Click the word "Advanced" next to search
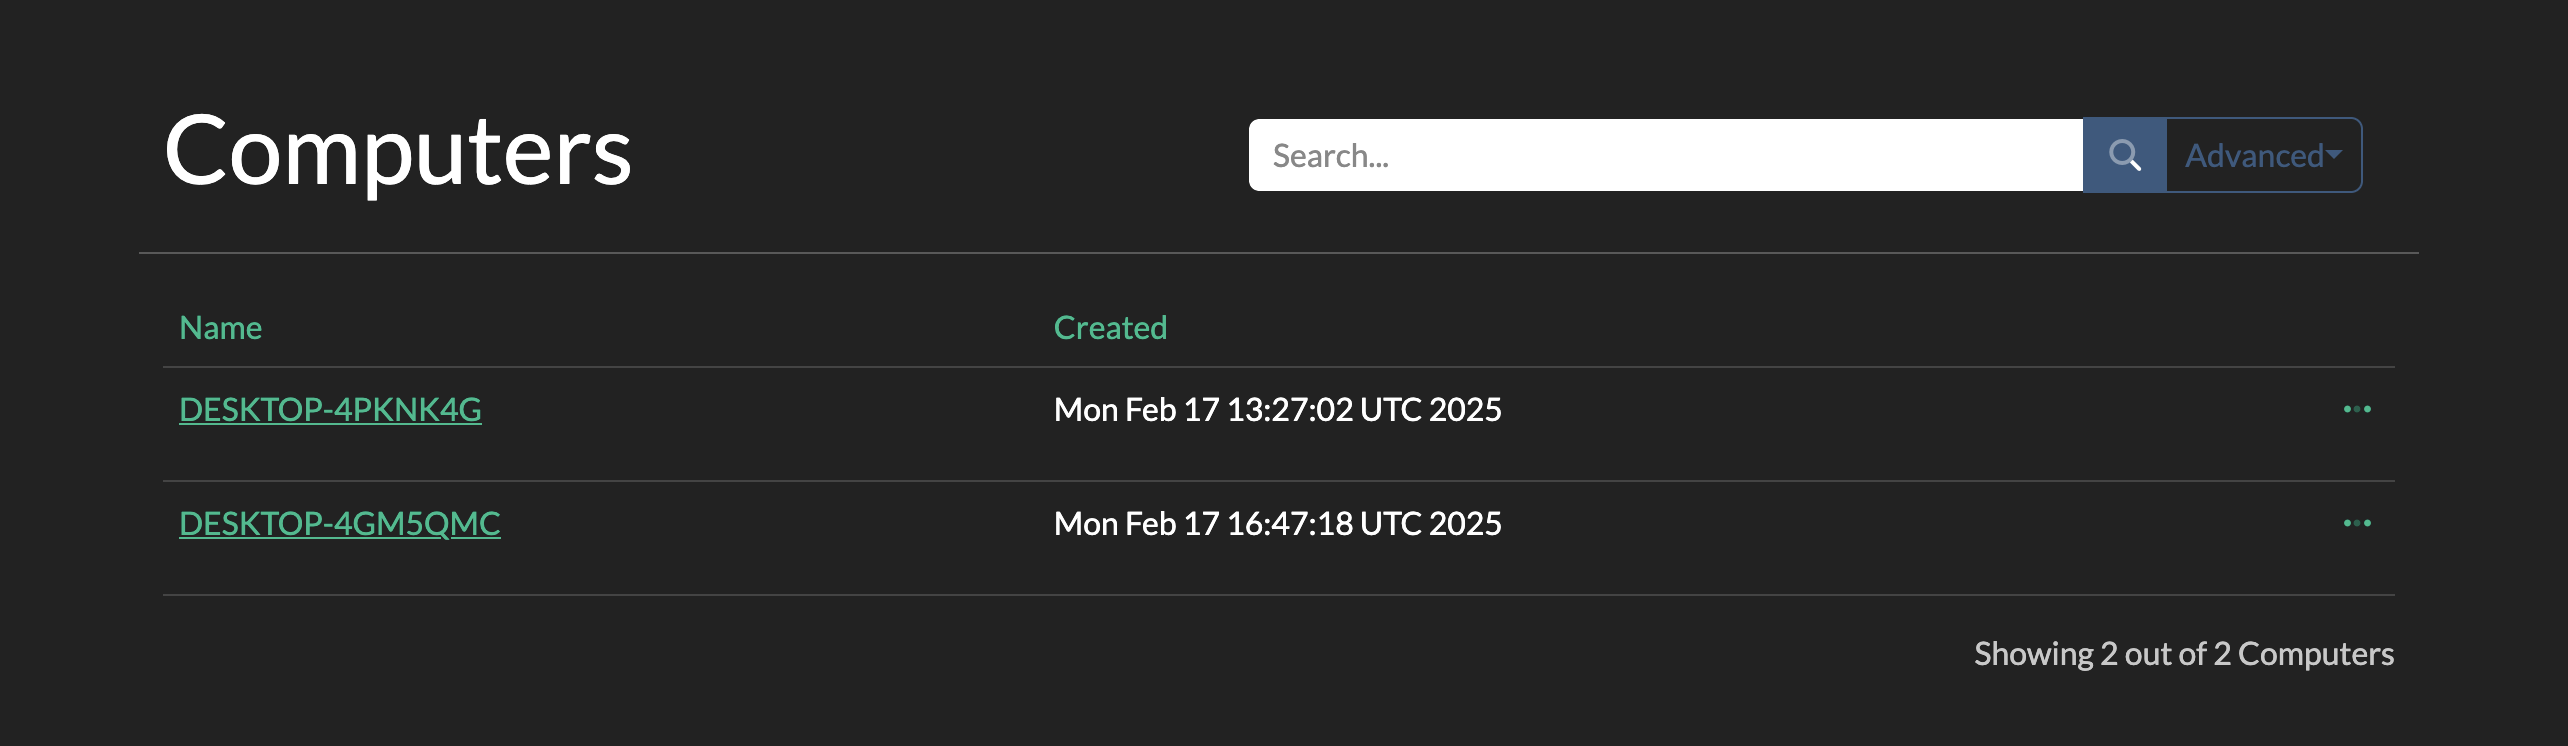Screen dimensions: 2568x746 tap(2254, 156)
